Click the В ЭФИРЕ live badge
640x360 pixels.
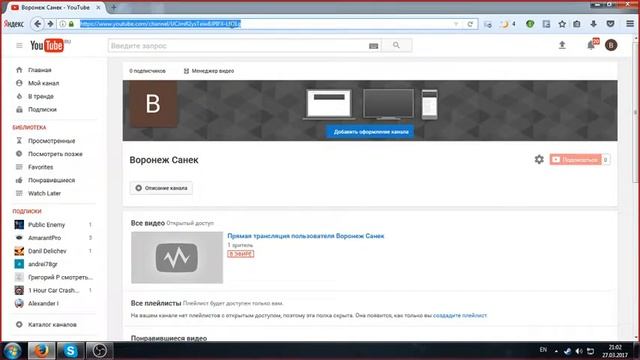[x=240, y=254]
